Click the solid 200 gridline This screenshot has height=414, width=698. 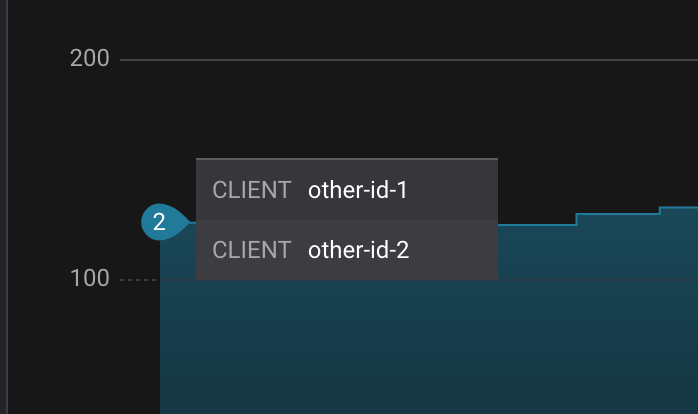400,60
